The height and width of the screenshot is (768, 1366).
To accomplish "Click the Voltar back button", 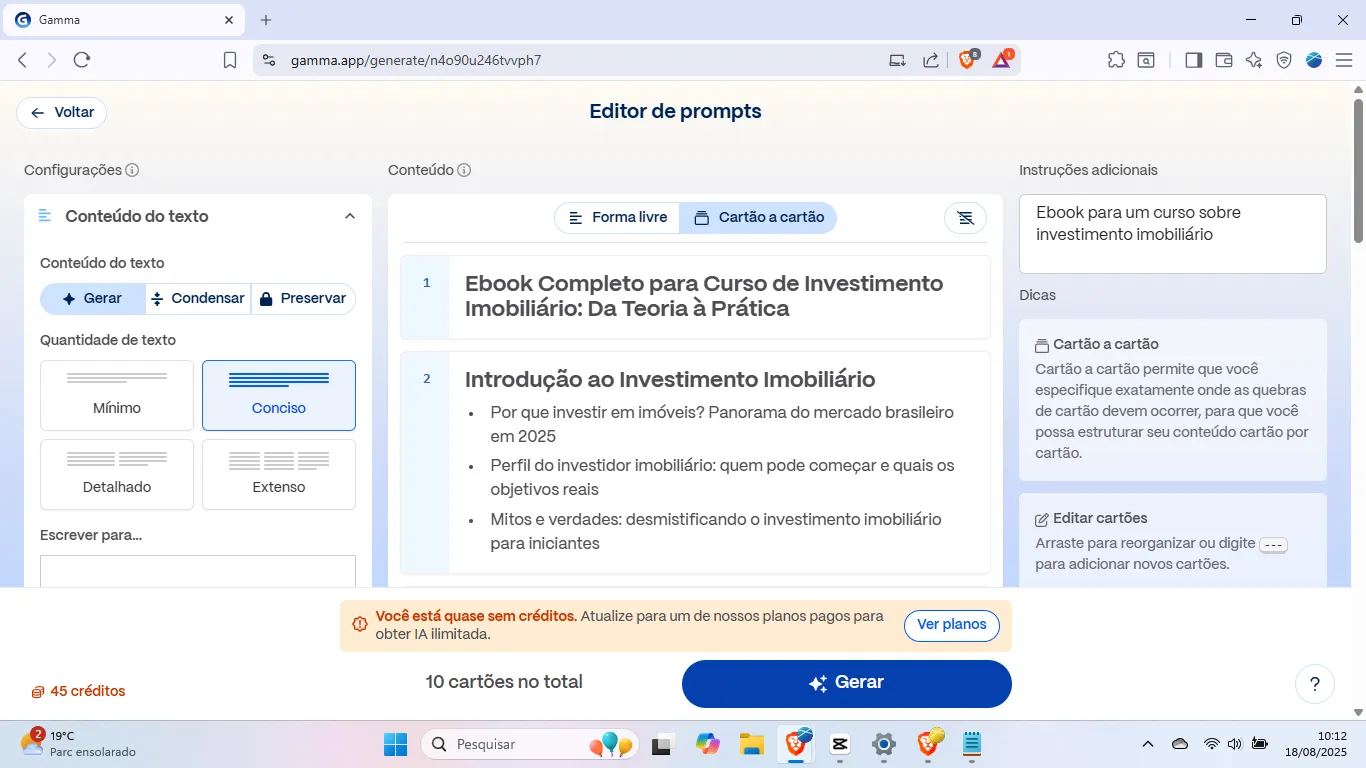I will (x=61, y=113).
